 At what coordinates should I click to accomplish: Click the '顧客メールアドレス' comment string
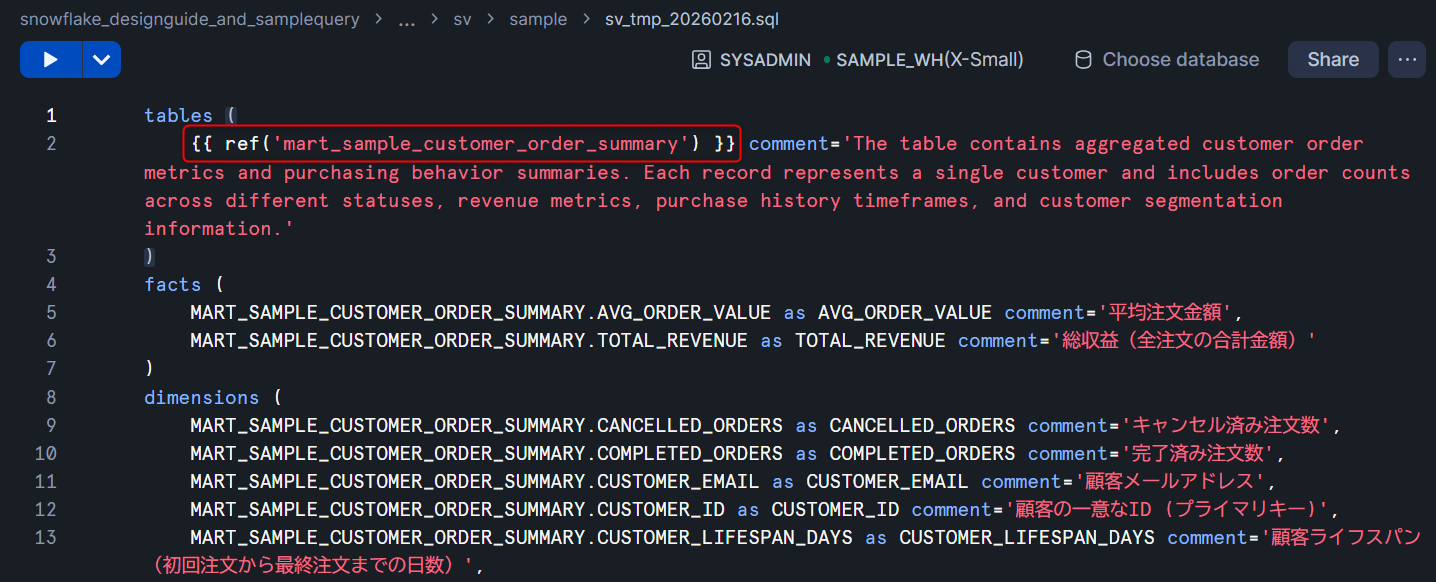pyautogui.click(x=1170, y=481)
